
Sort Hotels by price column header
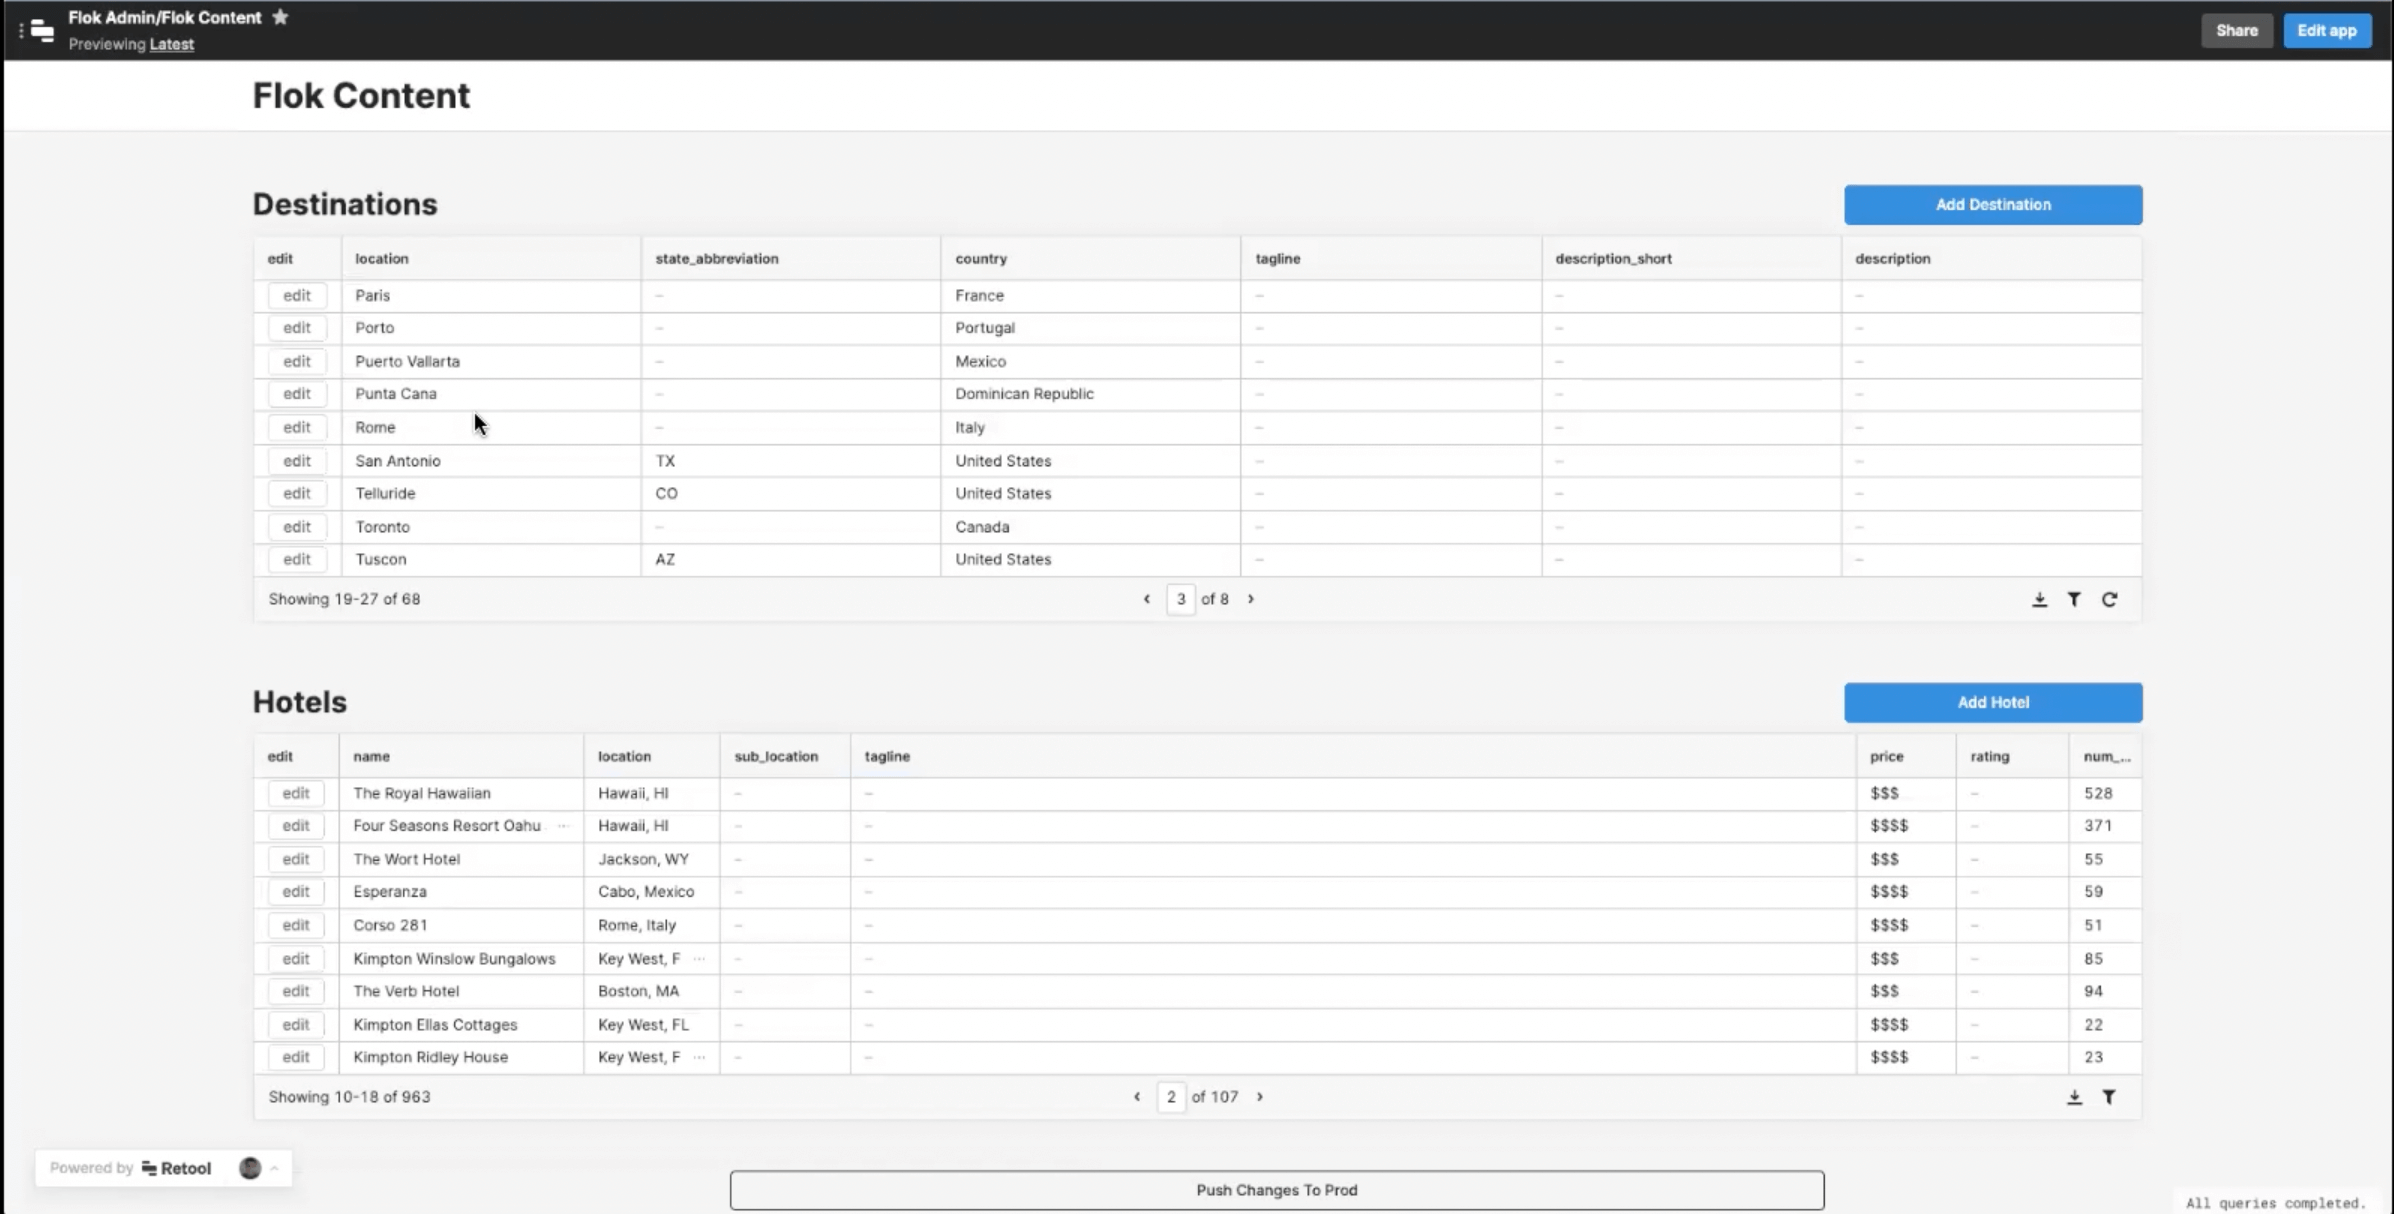(x=1906, y=757)
